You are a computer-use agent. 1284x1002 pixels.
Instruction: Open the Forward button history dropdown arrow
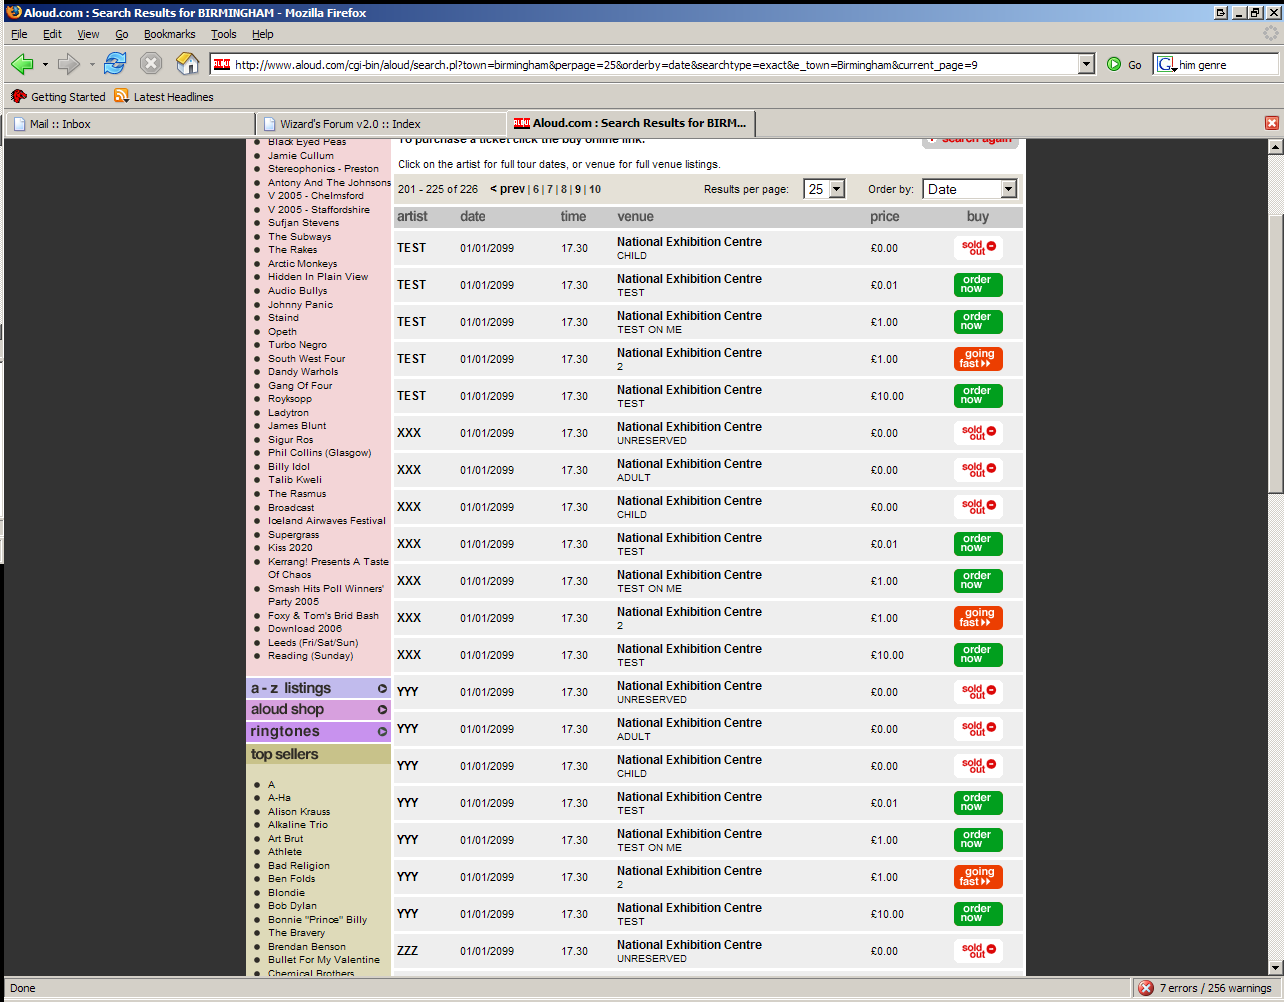coord(92,65)
